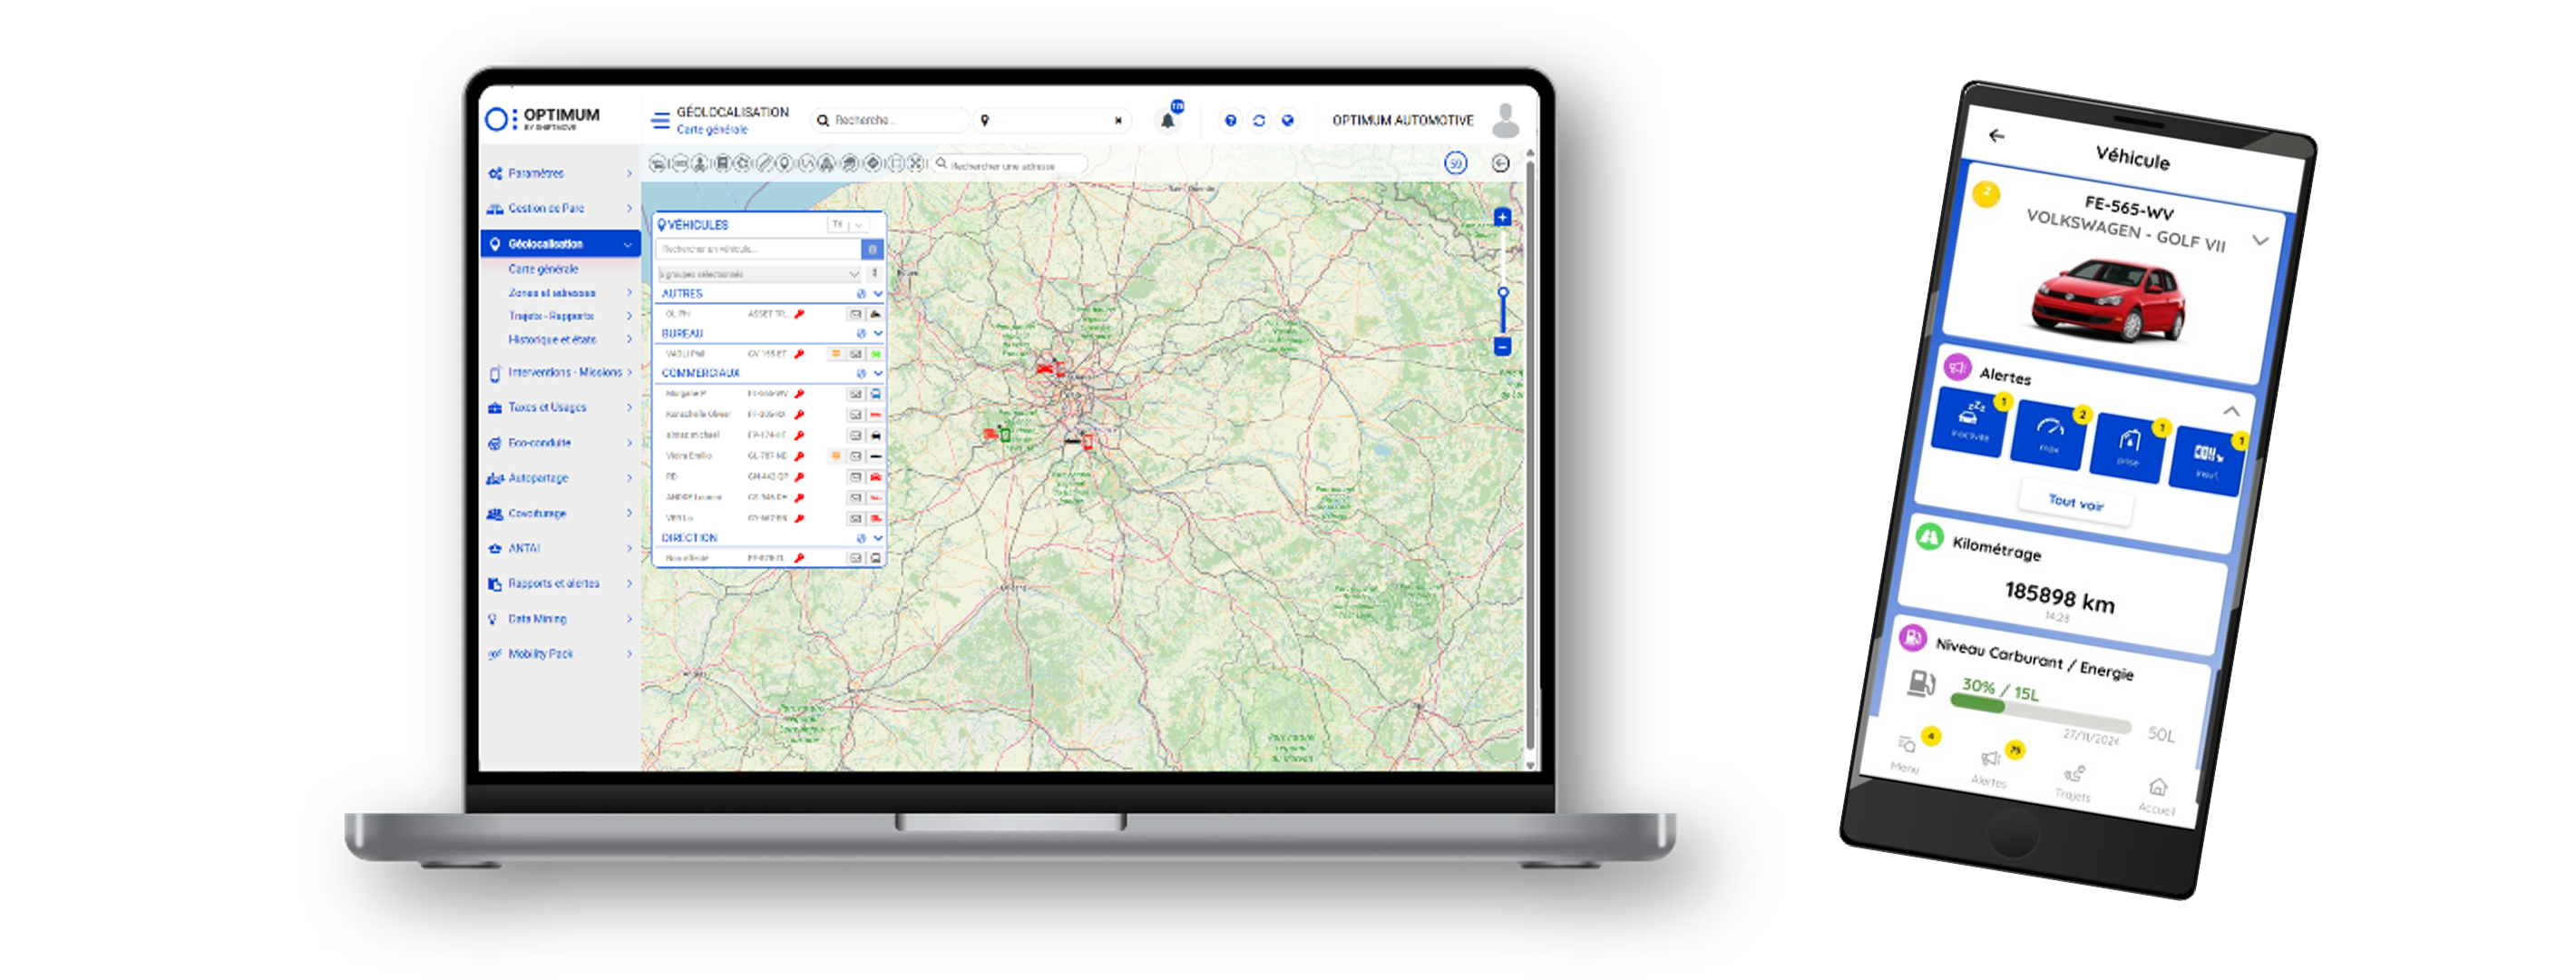Open Eco-conduite sidebar menu

point(539,443)
